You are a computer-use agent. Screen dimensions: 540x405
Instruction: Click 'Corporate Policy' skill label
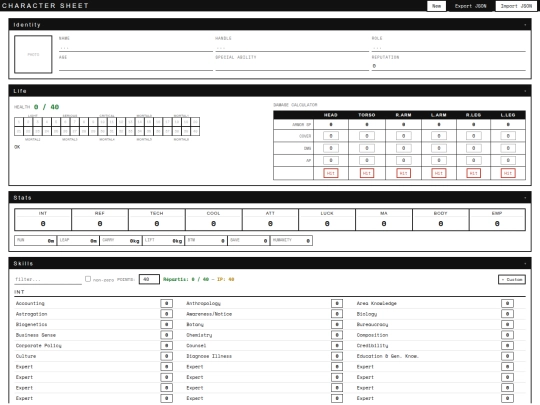point(39,345)
